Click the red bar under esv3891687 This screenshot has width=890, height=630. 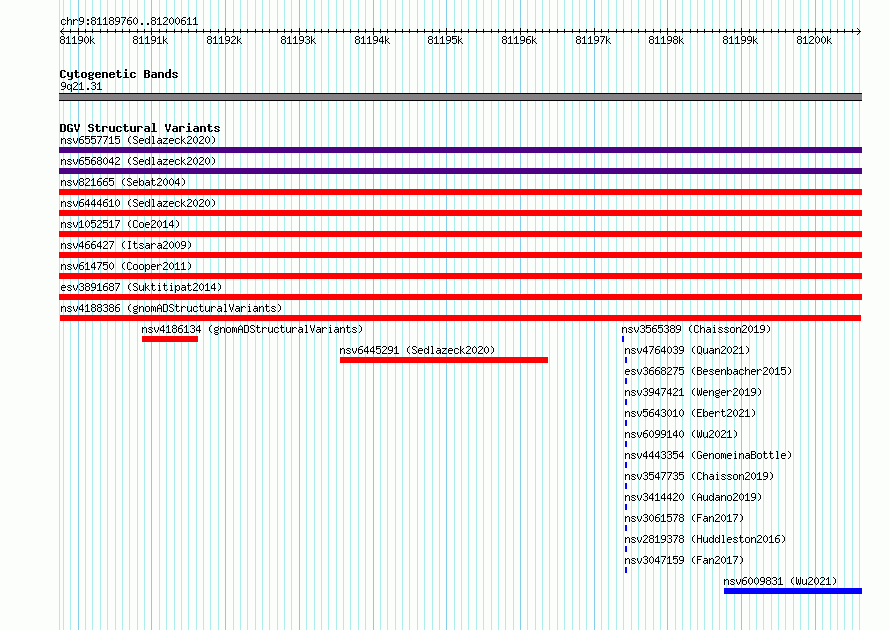[x=460, y=297]
